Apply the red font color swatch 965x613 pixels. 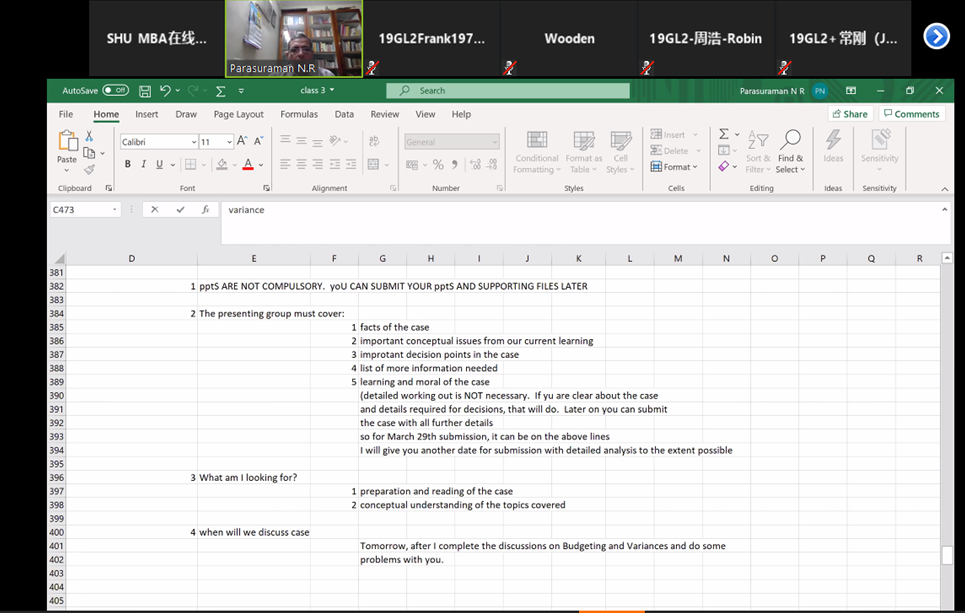(248, 164)
